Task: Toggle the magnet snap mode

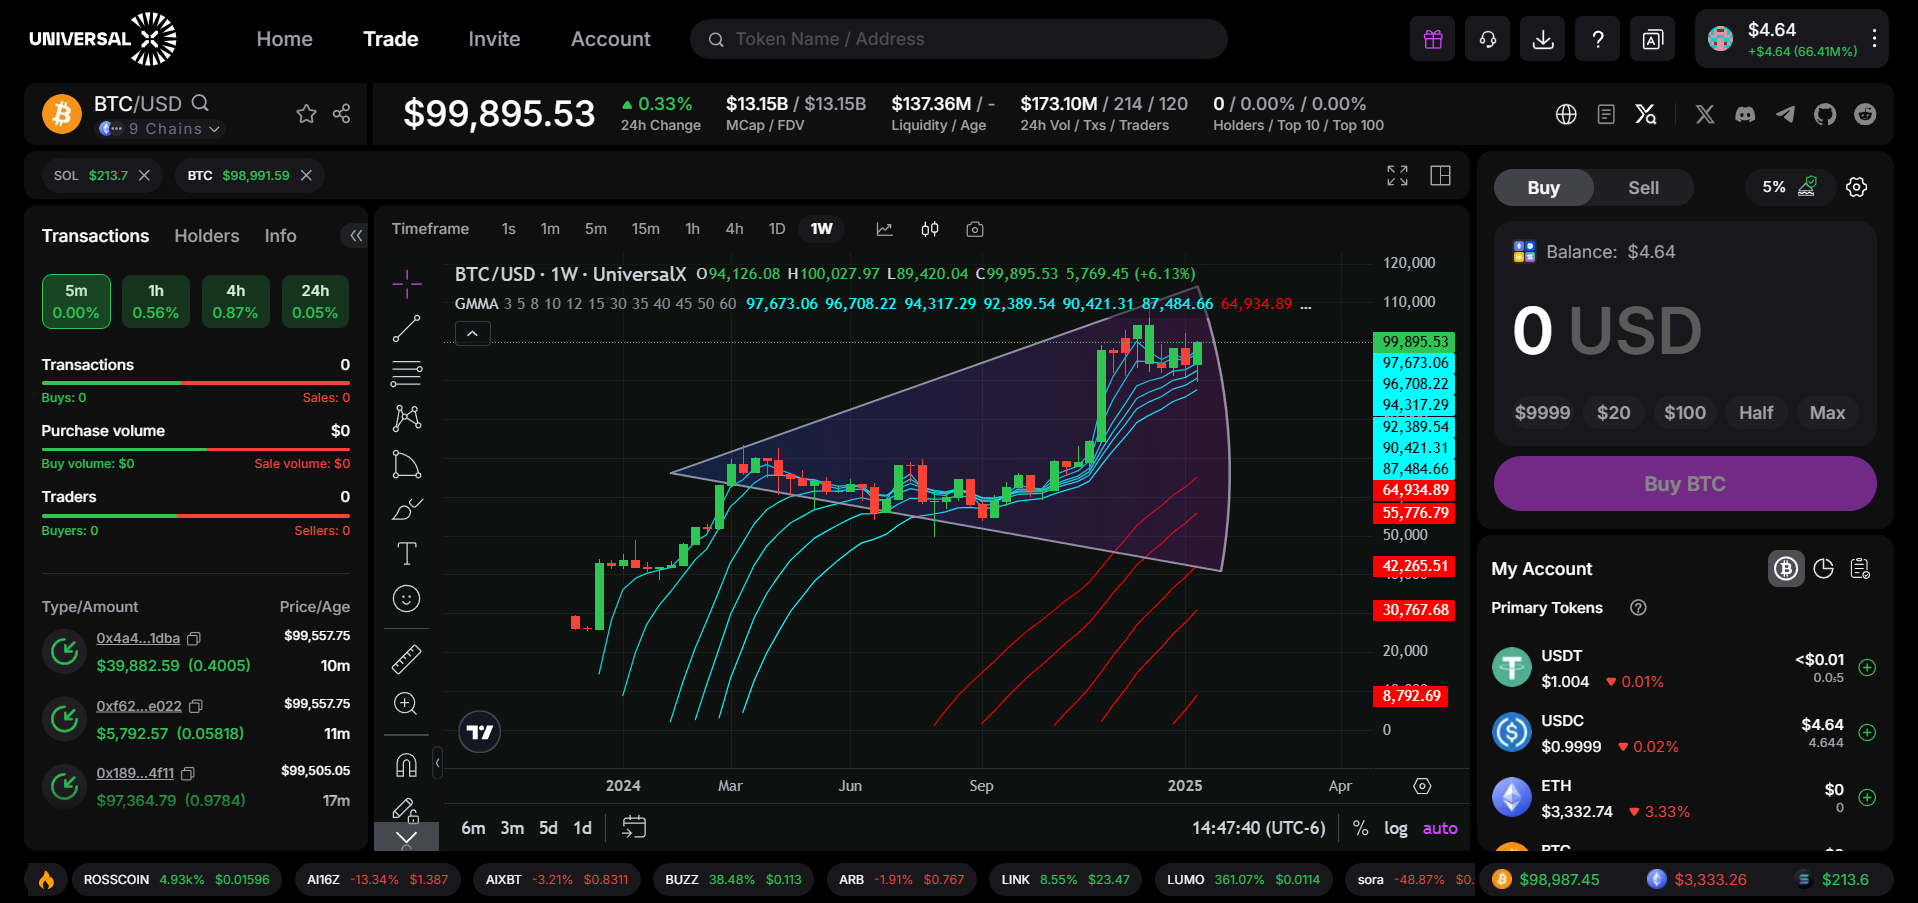Action: click(407, 765)
